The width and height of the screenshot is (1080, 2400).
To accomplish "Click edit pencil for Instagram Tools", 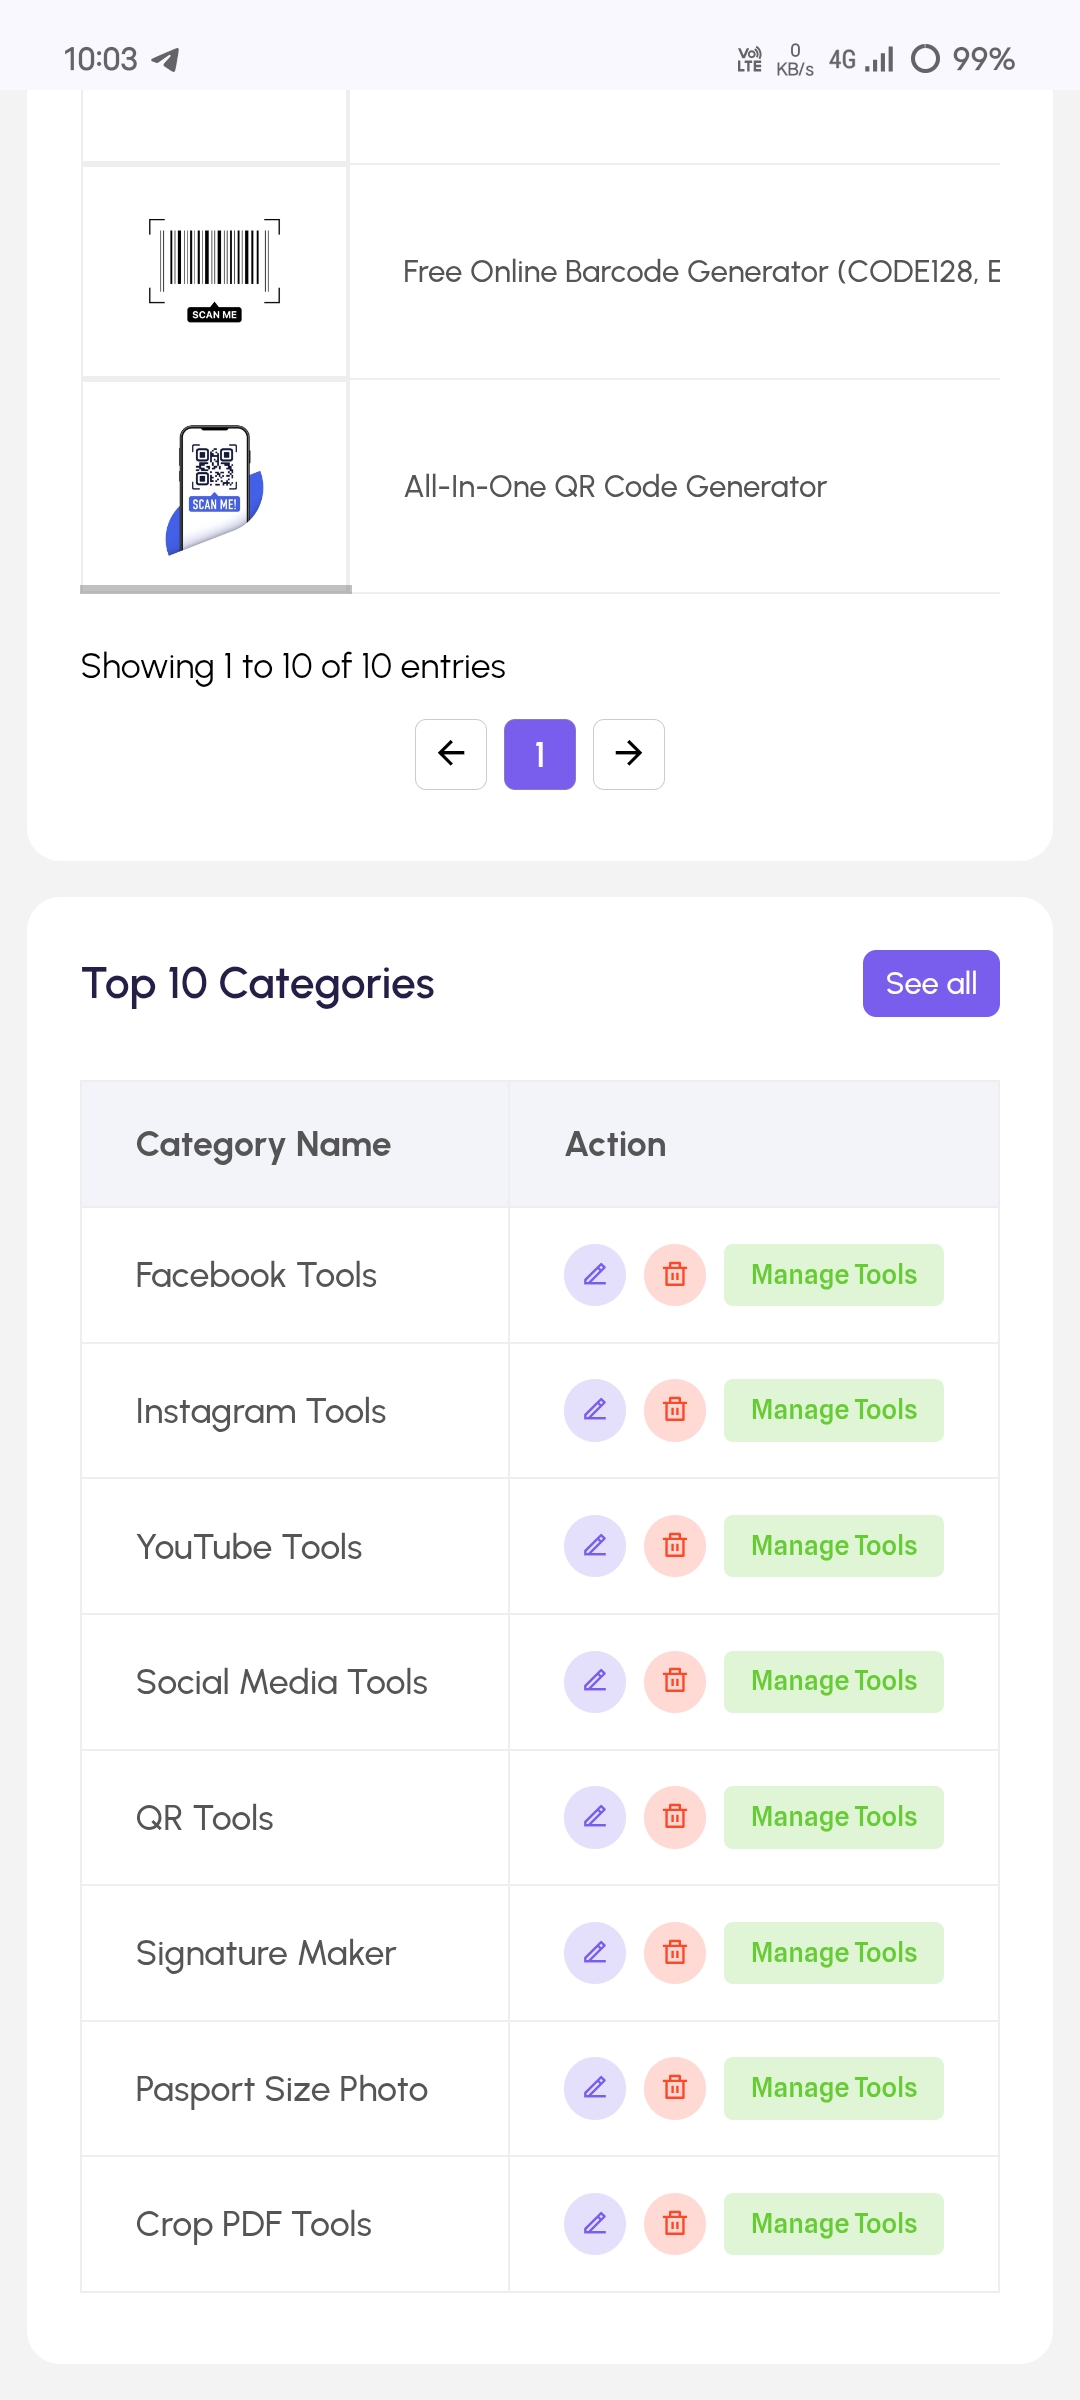I will [x=595, y=1410].
